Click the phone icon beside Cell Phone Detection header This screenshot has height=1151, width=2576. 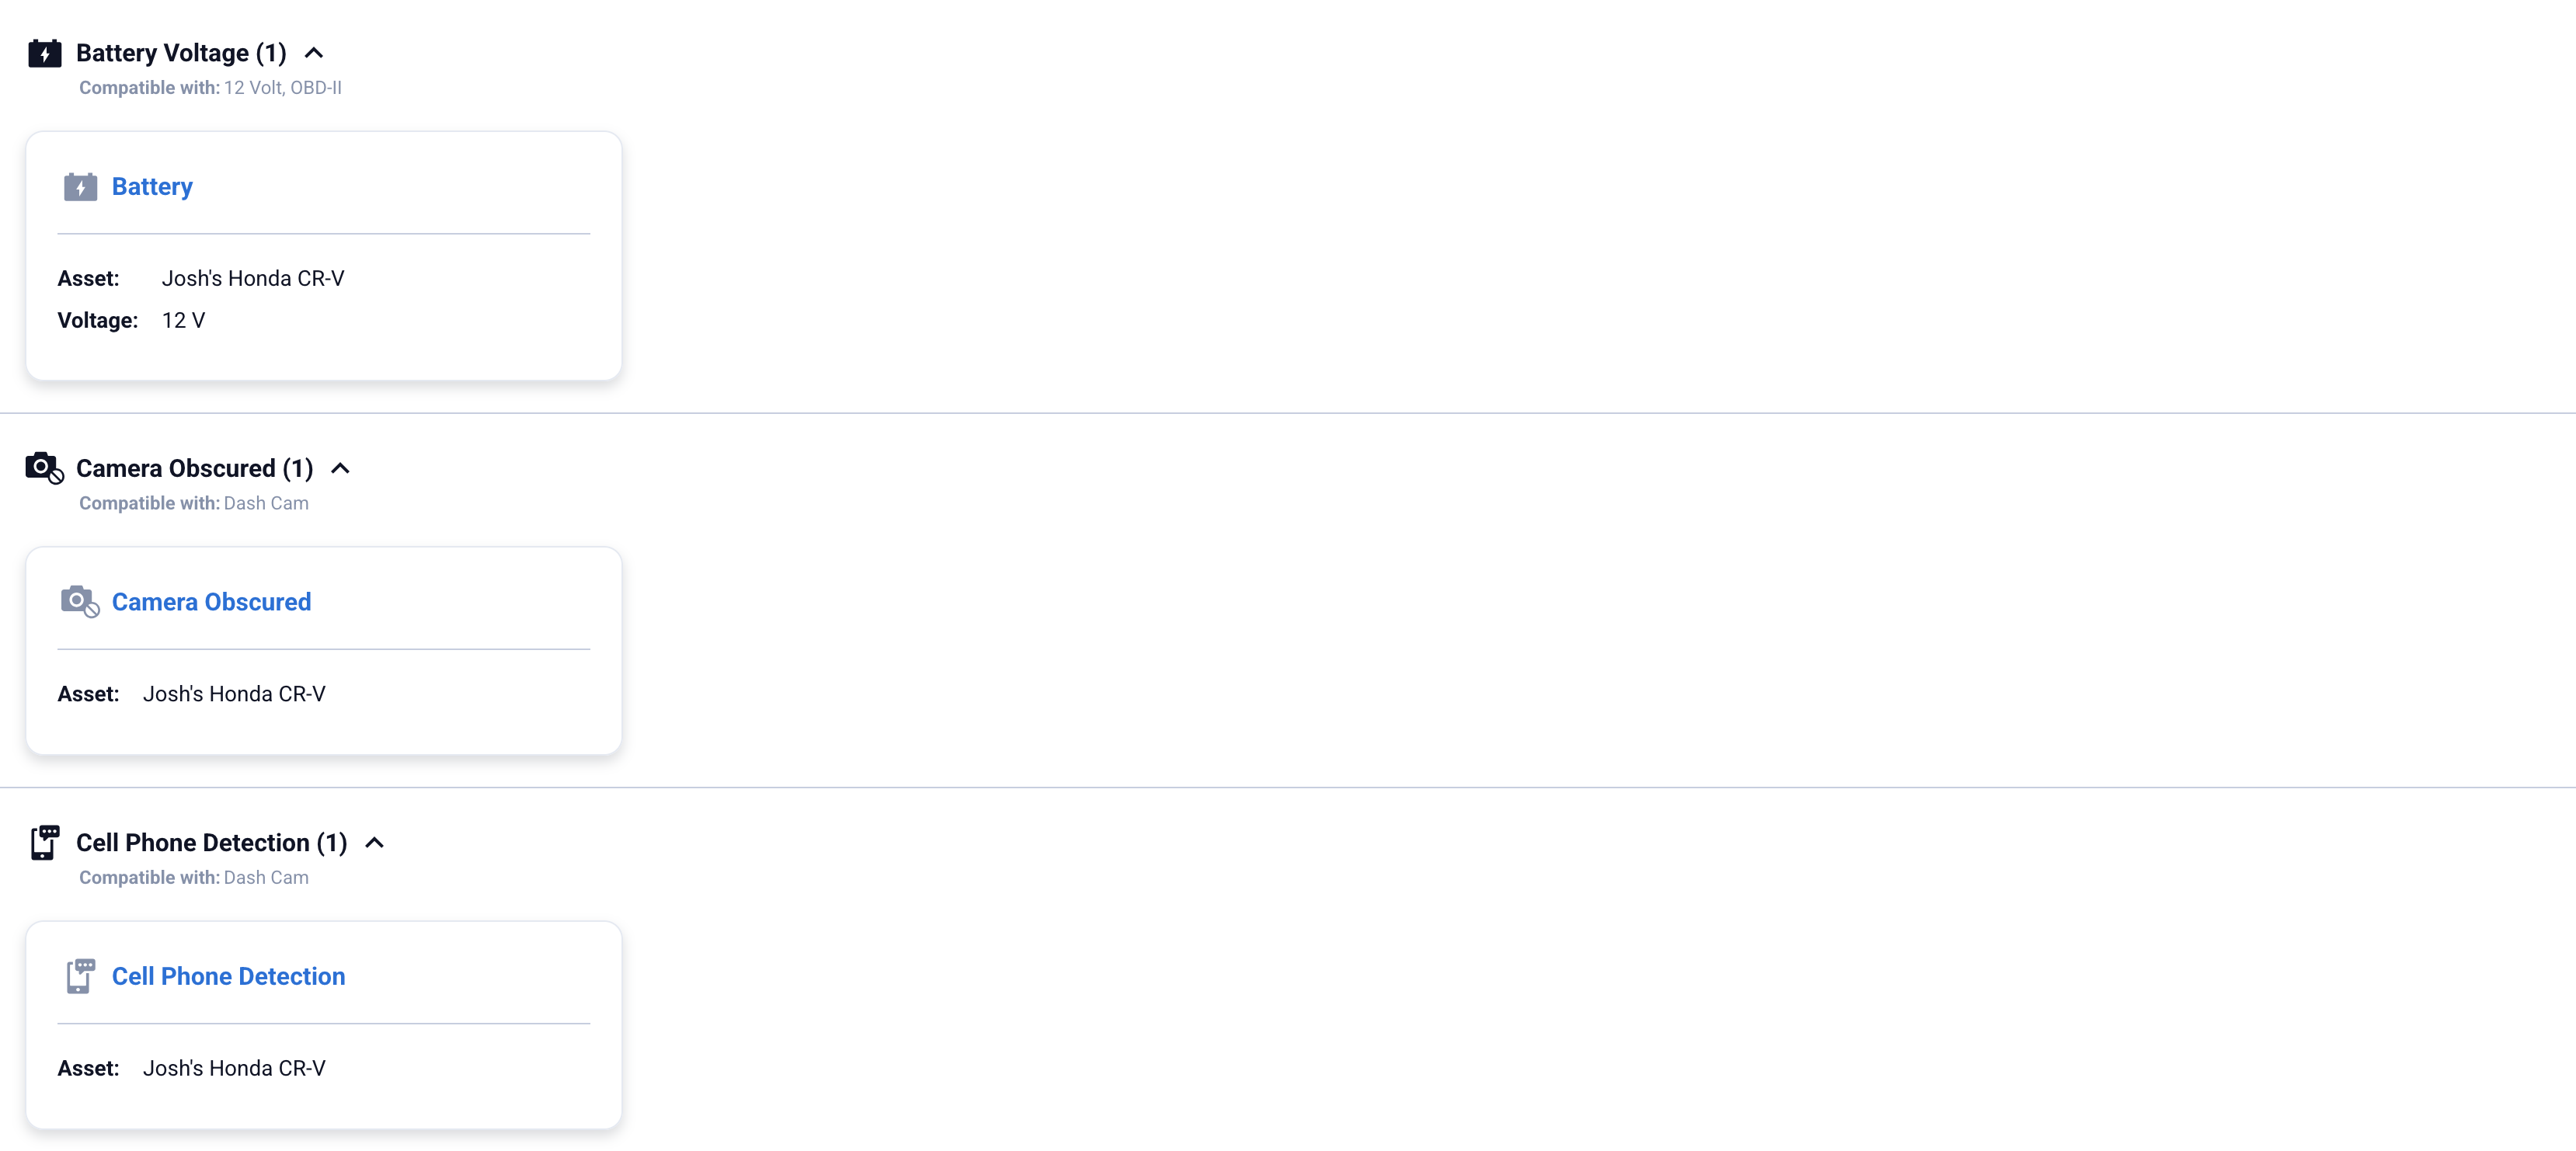click(44, 842)
